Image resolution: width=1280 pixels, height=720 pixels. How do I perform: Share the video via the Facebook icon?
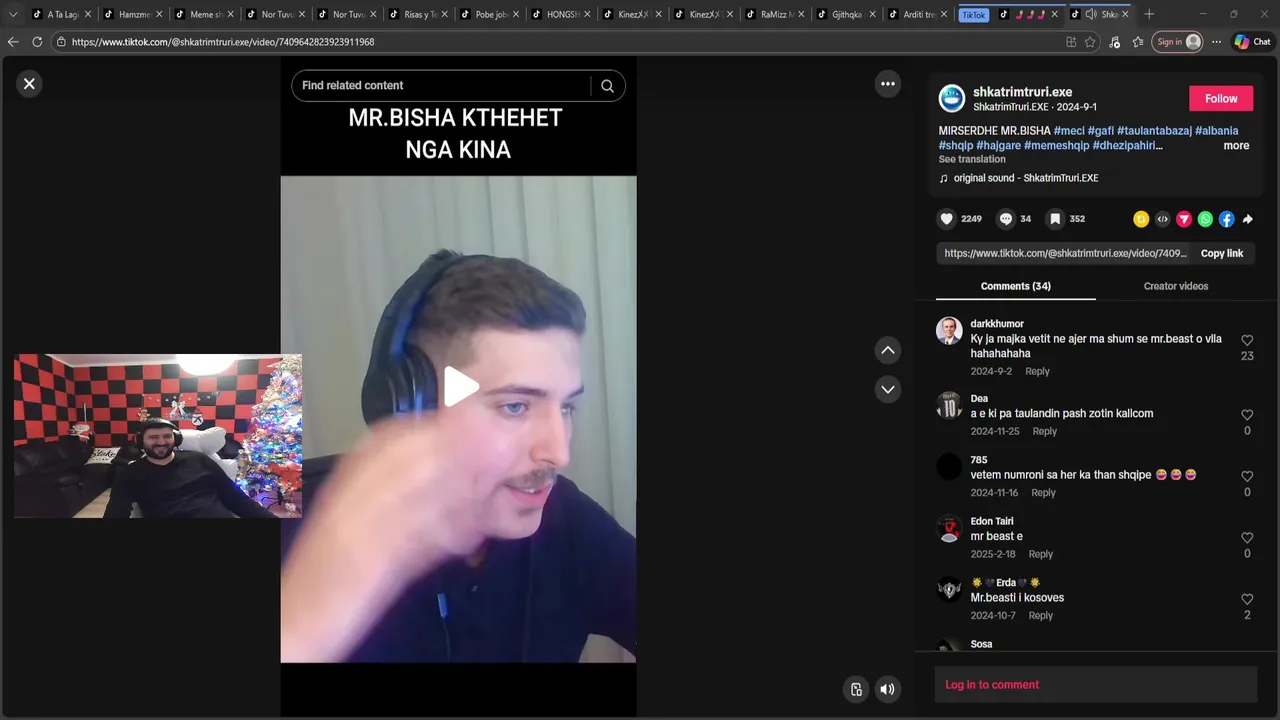[x=1226, y=219]
